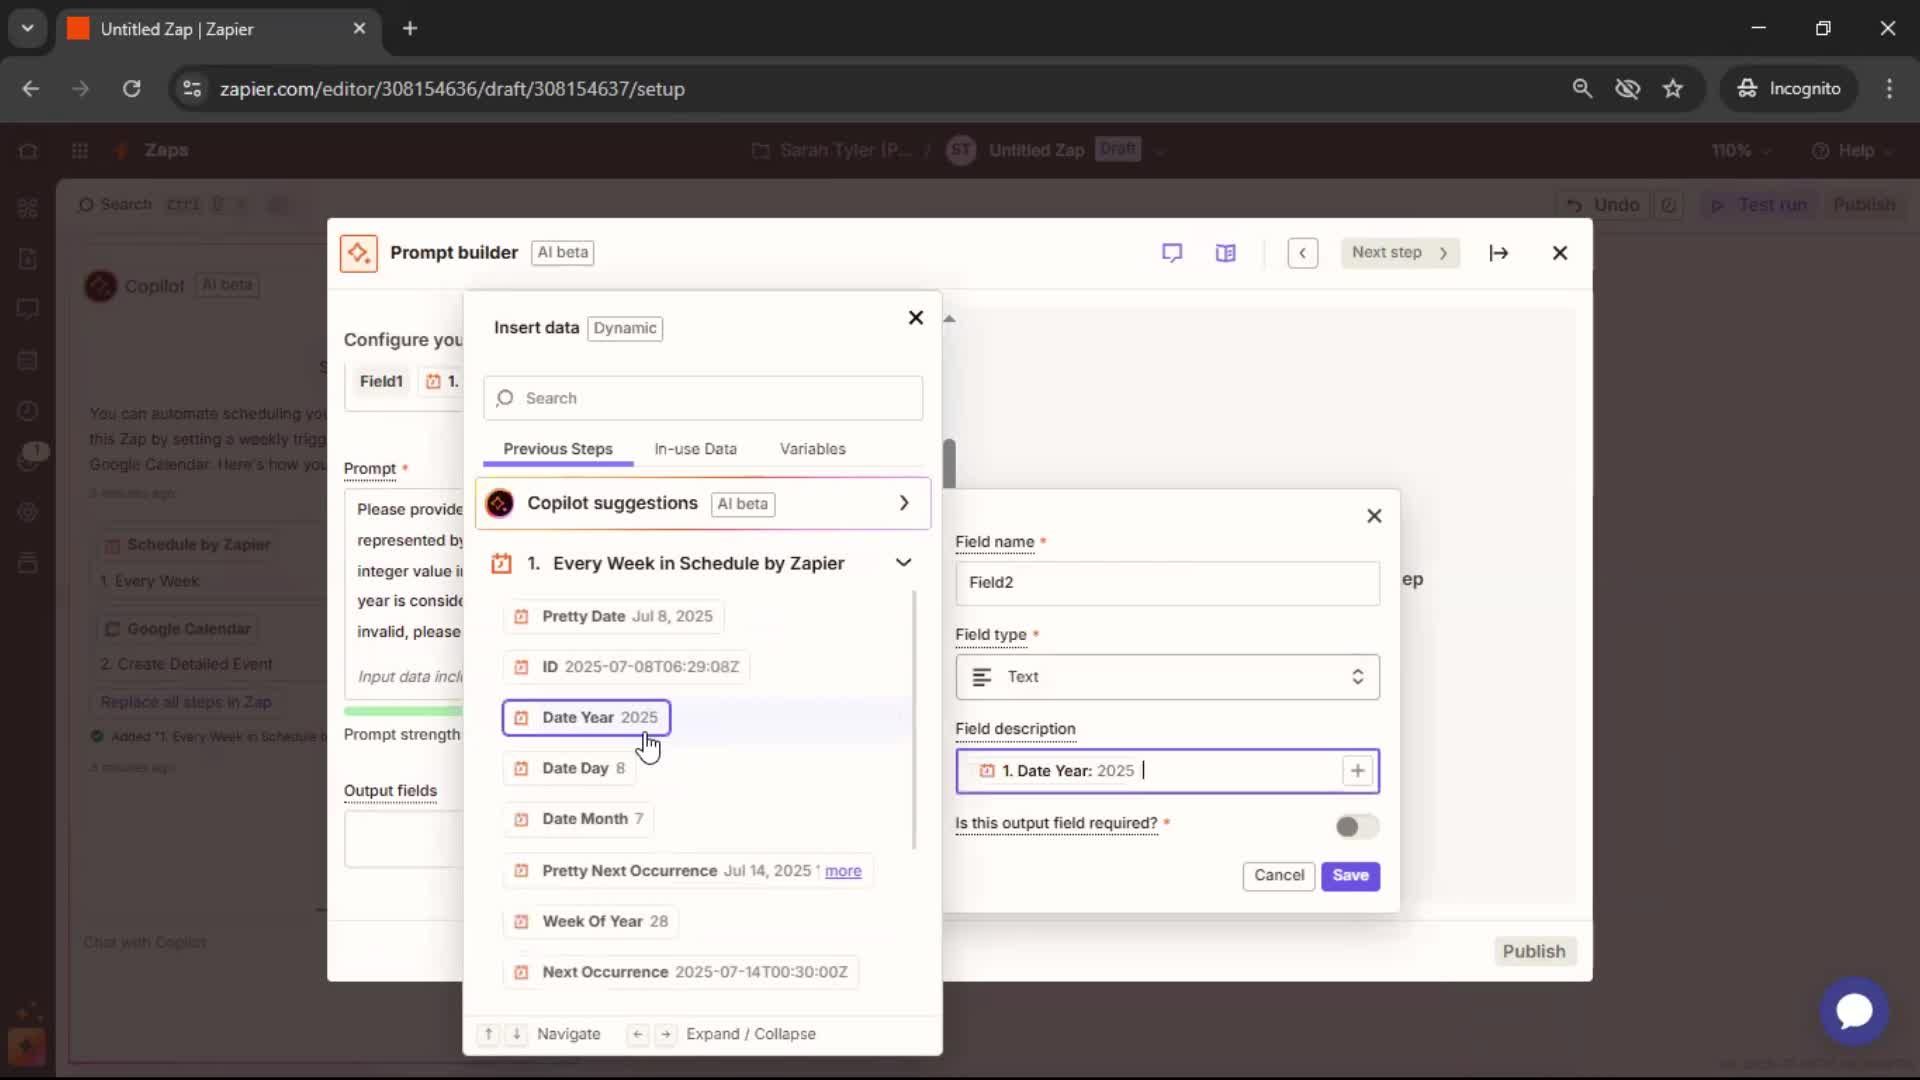The height and width of the screenshot is (1080, 1920).
Task: Collapse the panel with the up triangle arrow
Action: [949, 319]
